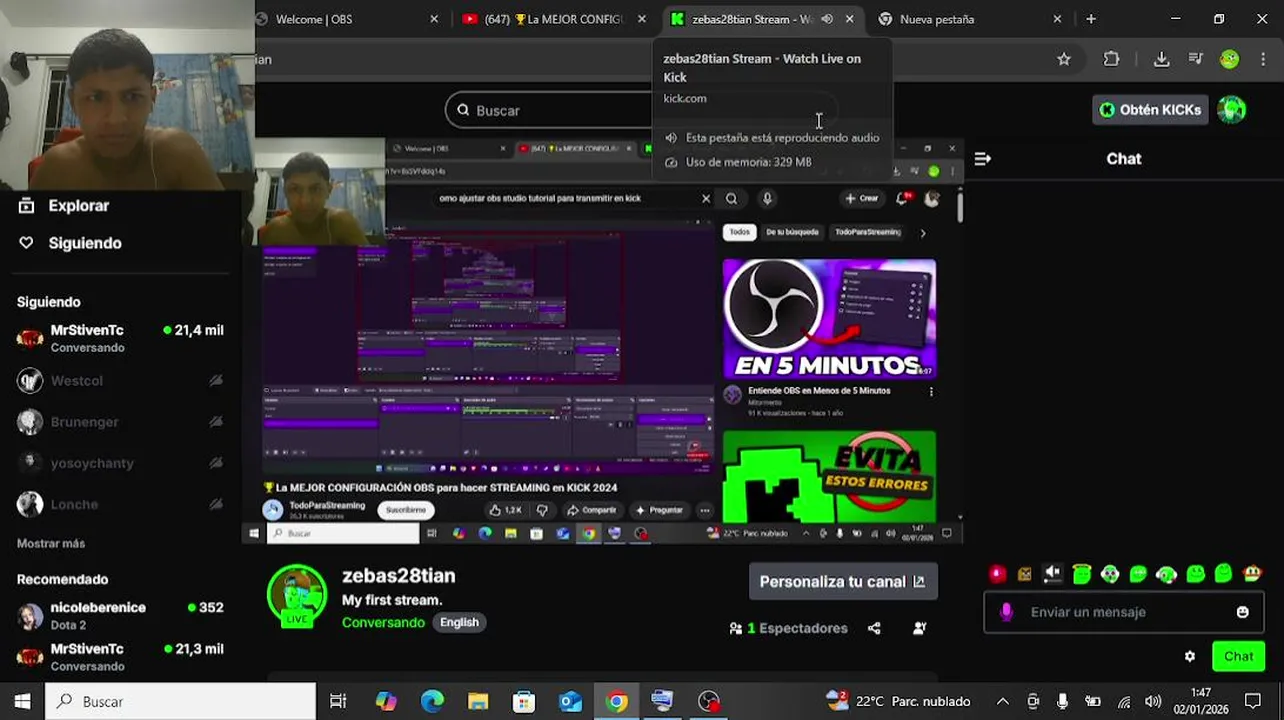Click My first stream. title text
The height and width of the screenshot is (720, 1284).
point(392,600)
